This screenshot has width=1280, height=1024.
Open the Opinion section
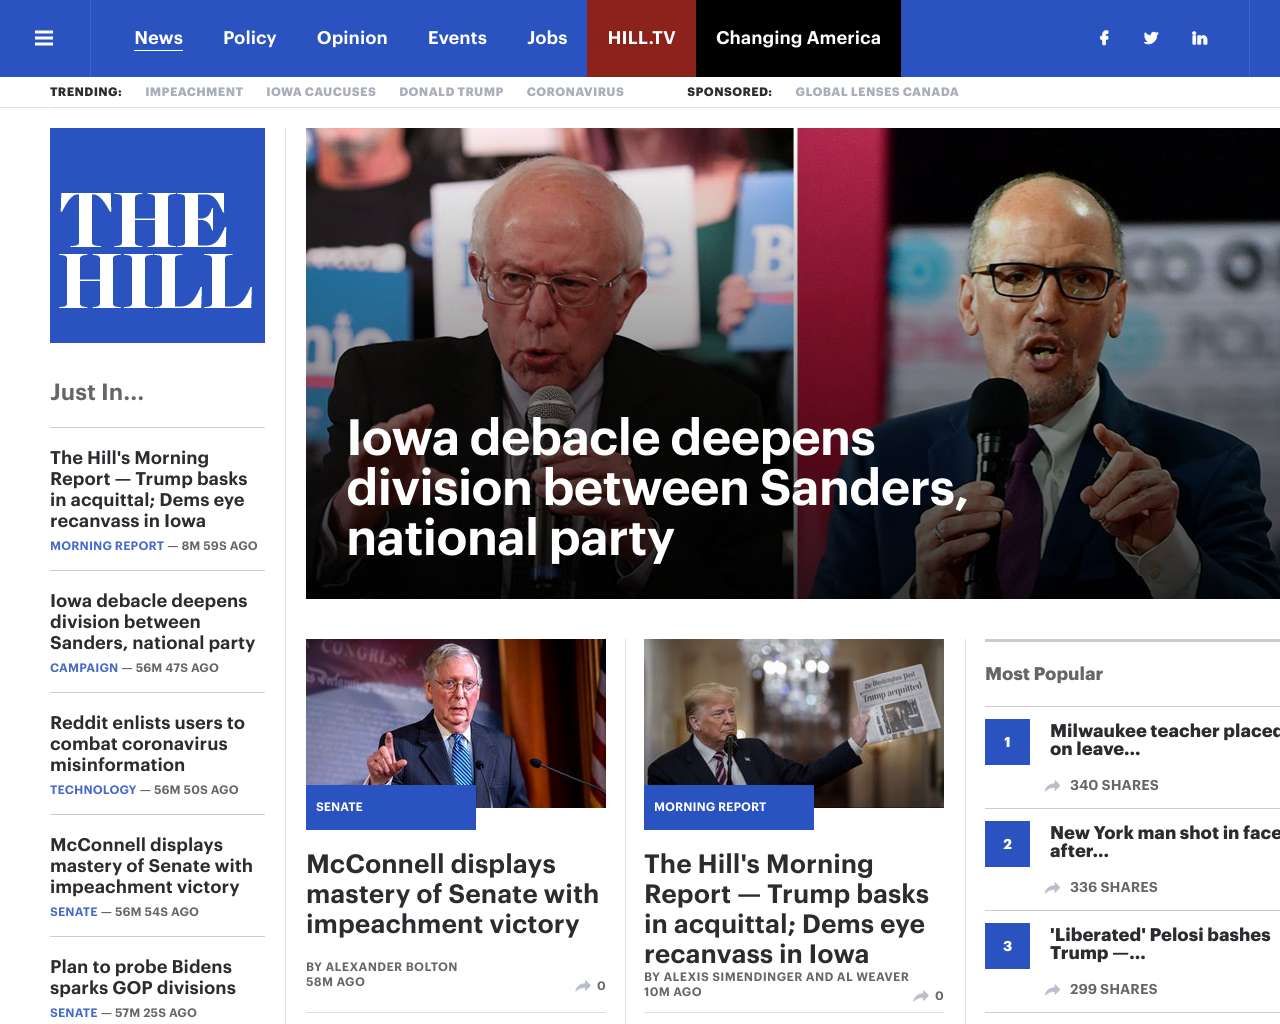click(x=352, y=38)
